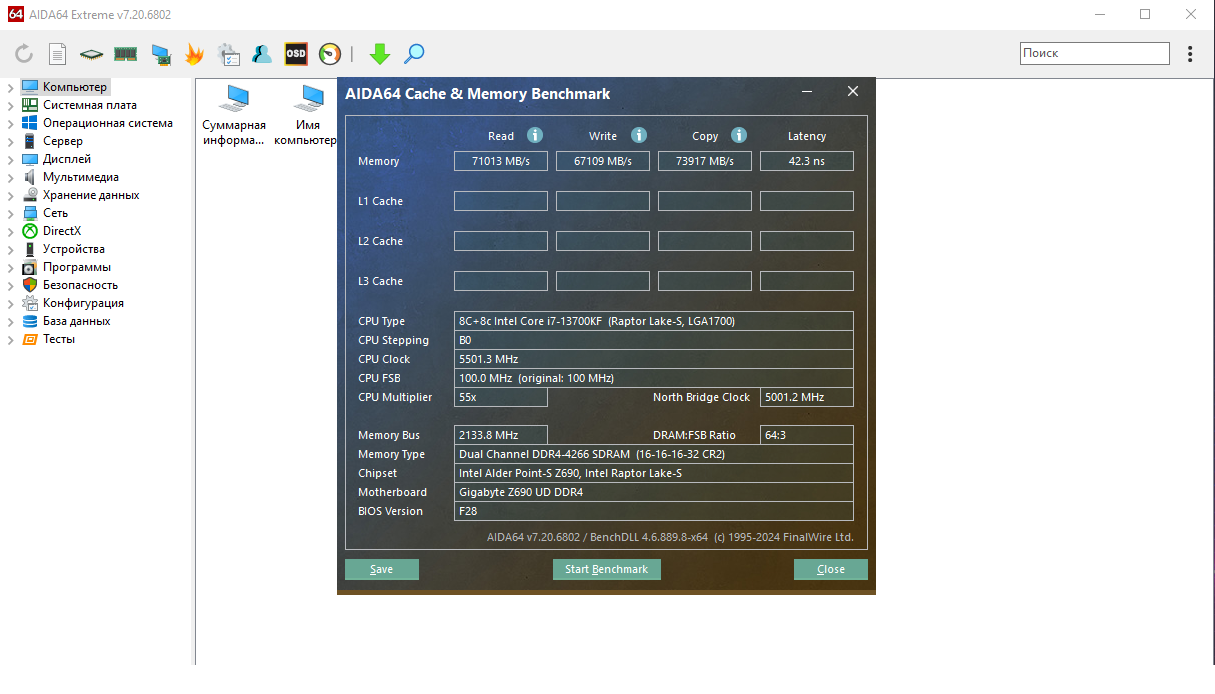Image resolution: width=1215 pixels, height=694 pixels.
Task: Click the Chipset value Intel Alder Point-S Z690
Action: 654,473
